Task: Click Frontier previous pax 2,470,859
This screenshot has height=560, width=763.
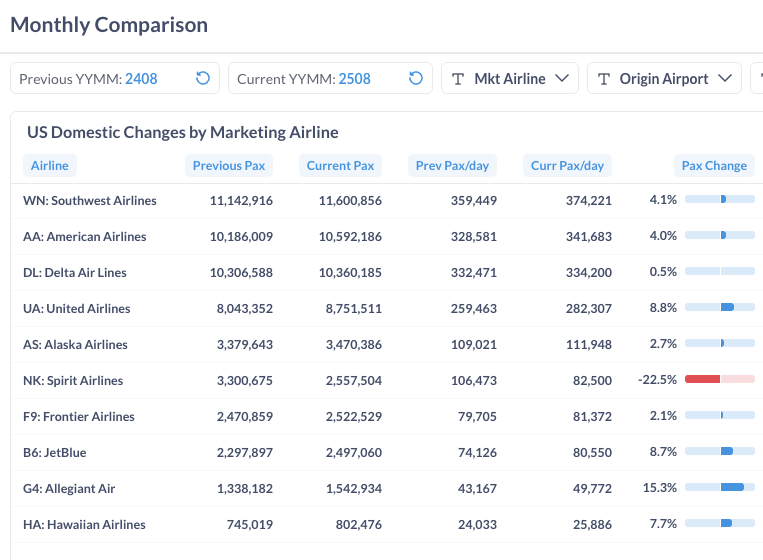Action: 245,416
